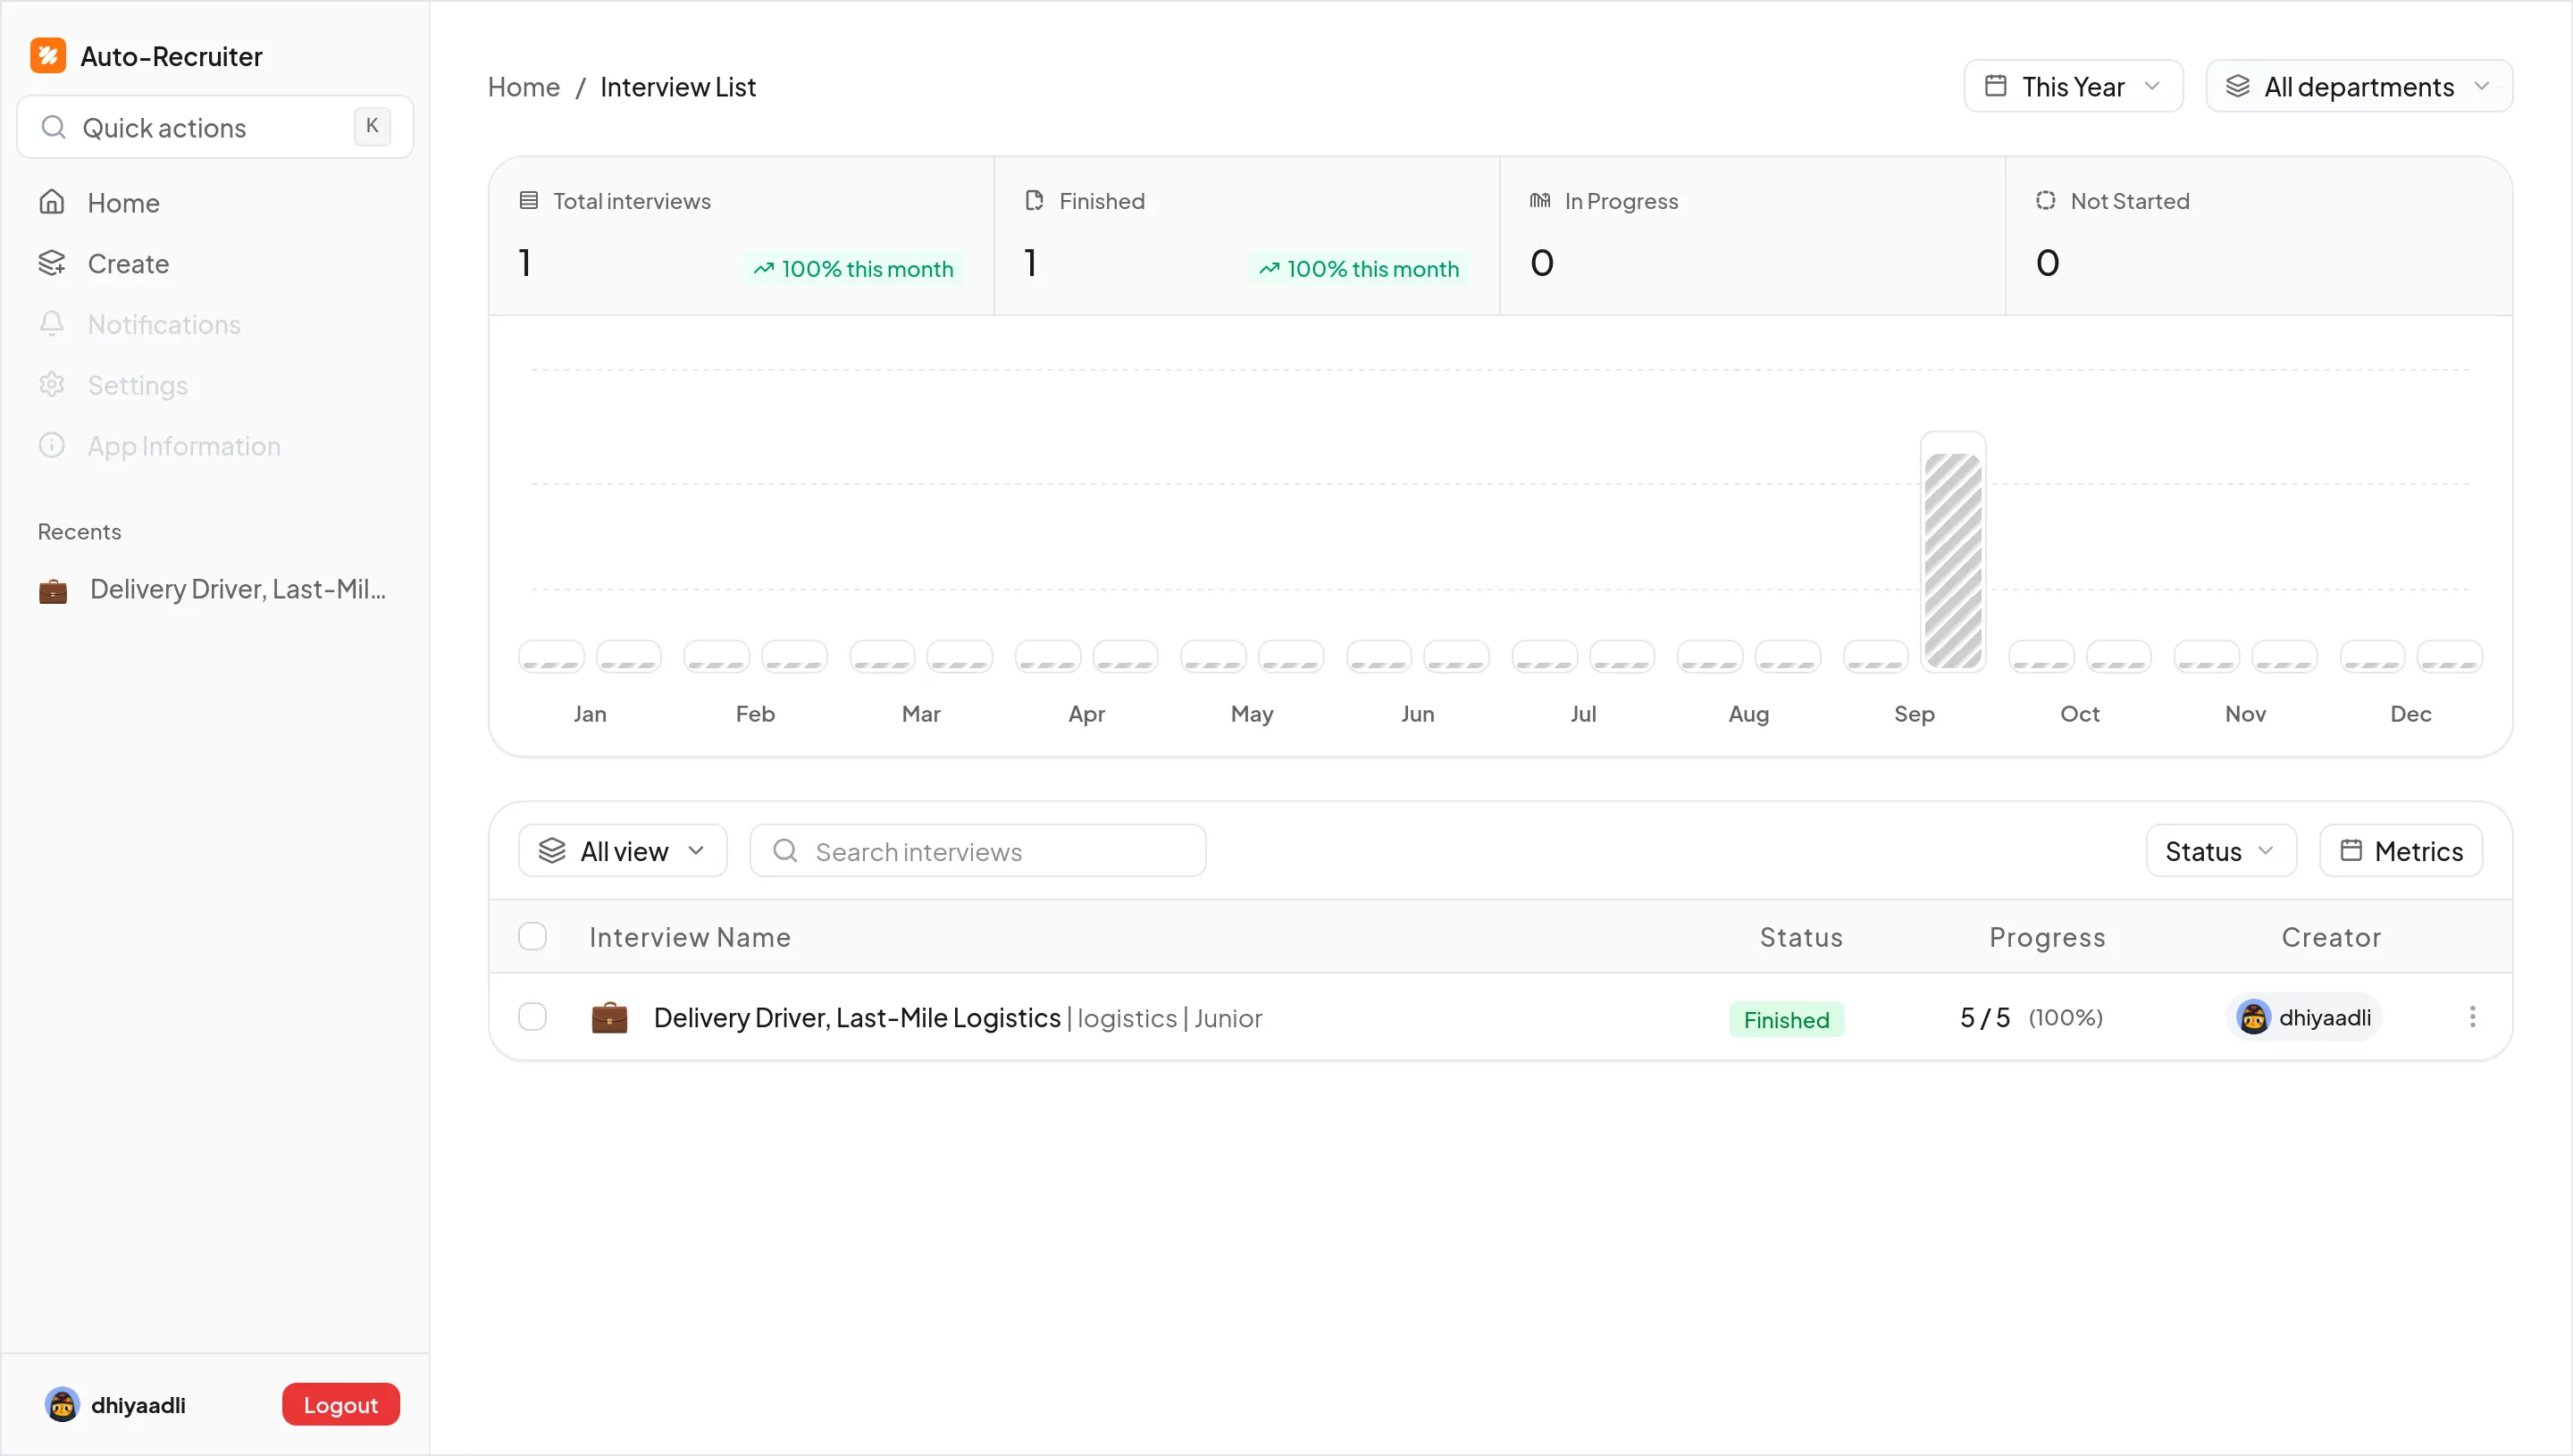Click the 5 / 5 (100%) progress value
Screen dimensions: 2573x1456
2031,1017
